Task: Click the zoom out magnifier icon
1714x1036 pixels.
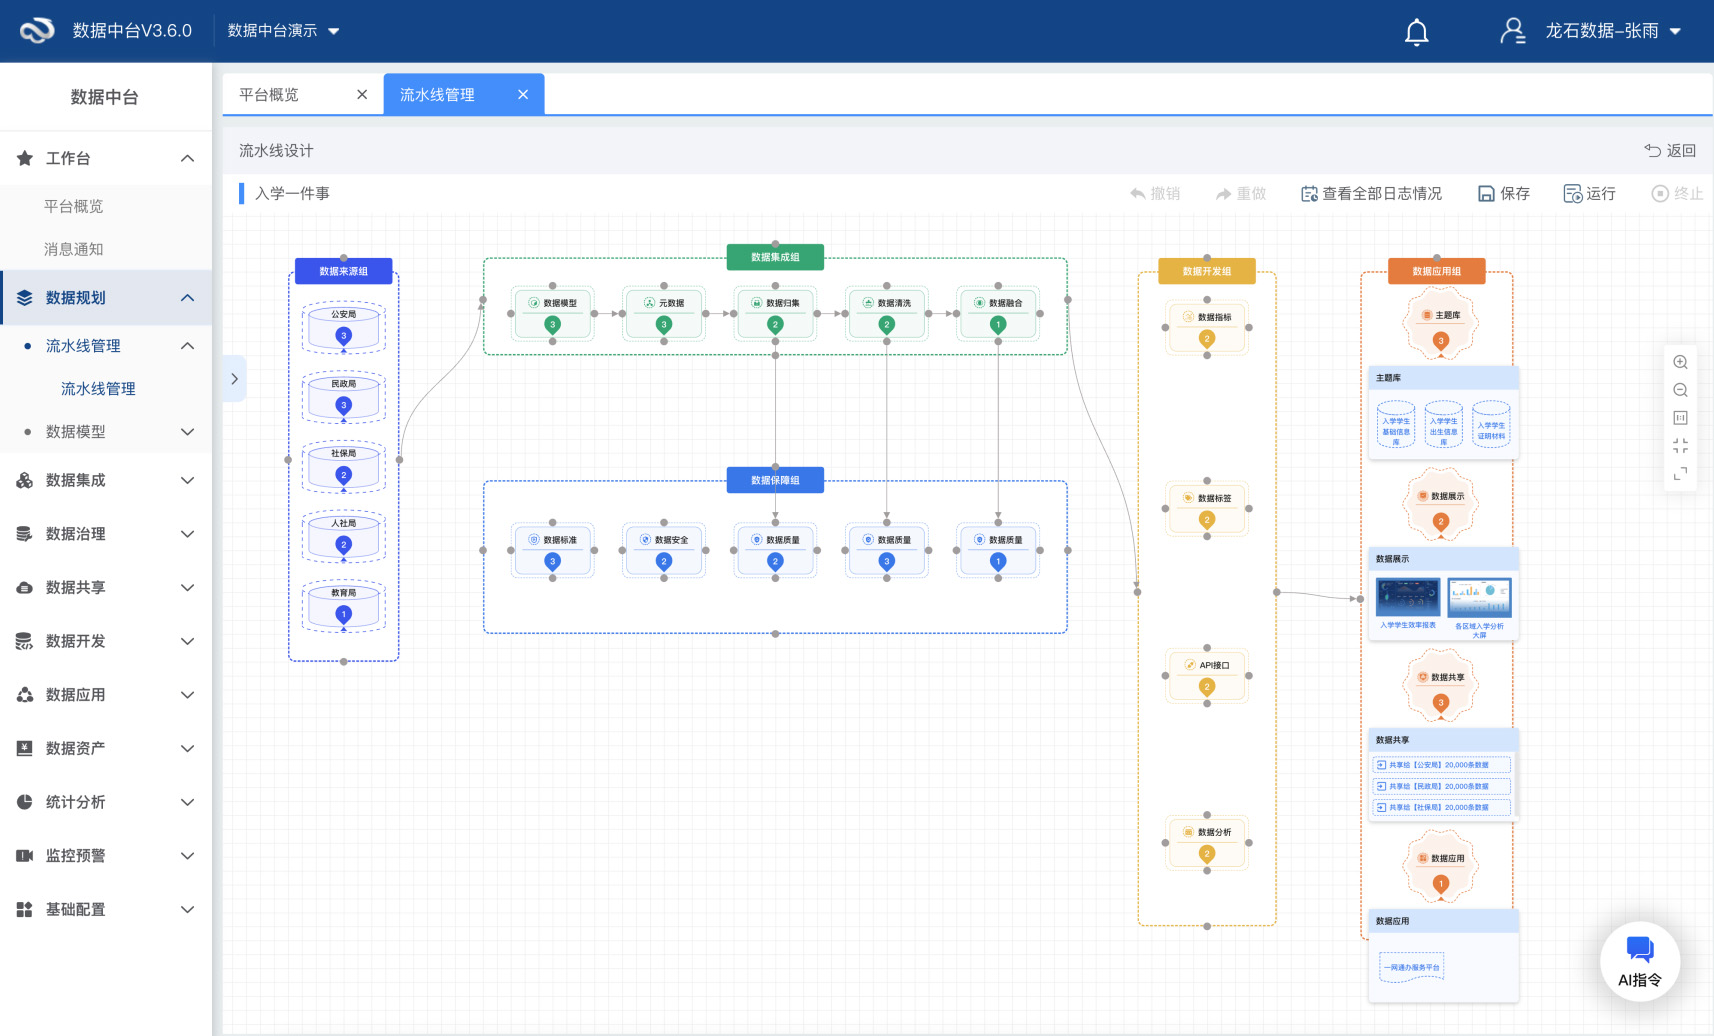Action: pyautogui.click(x=1680, y=390)
